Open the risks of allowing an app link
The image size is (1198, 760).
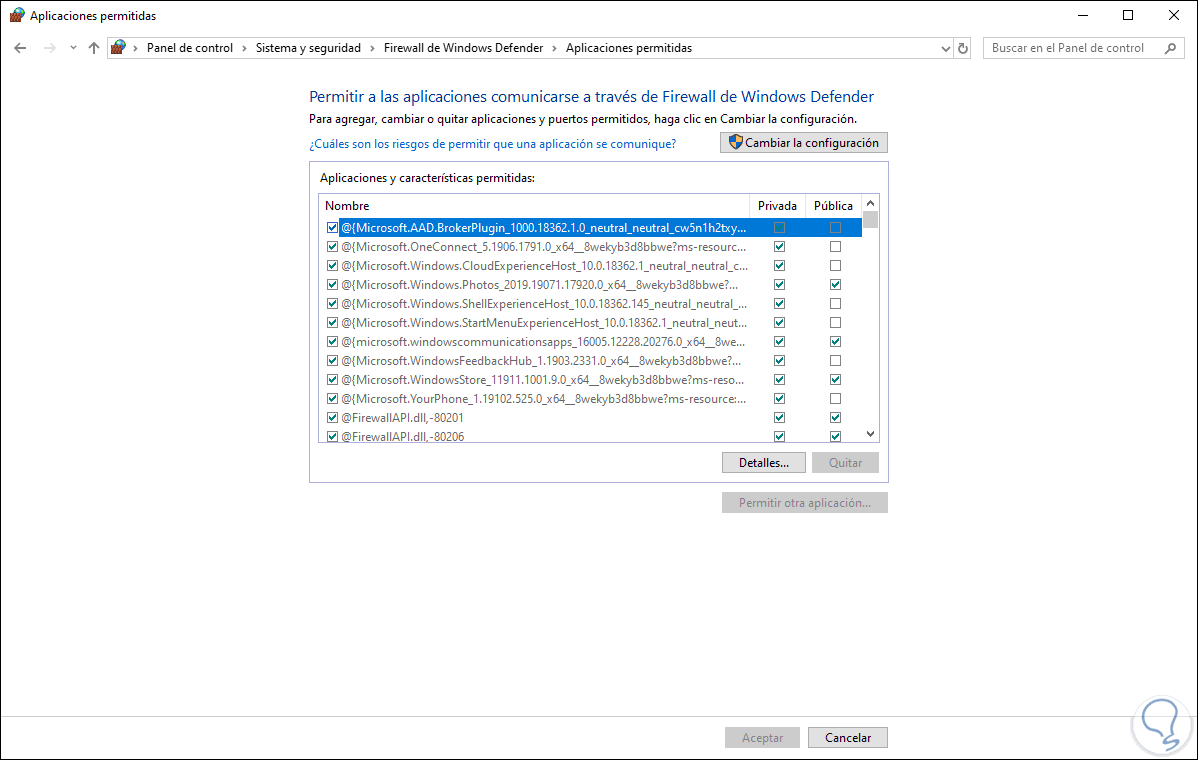492,144
